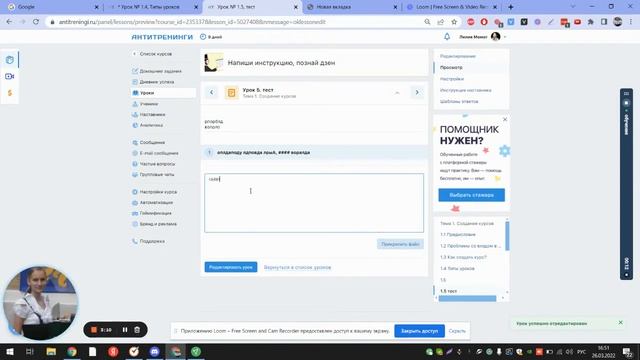Go to next lesson with right arrow

(417, 93)
